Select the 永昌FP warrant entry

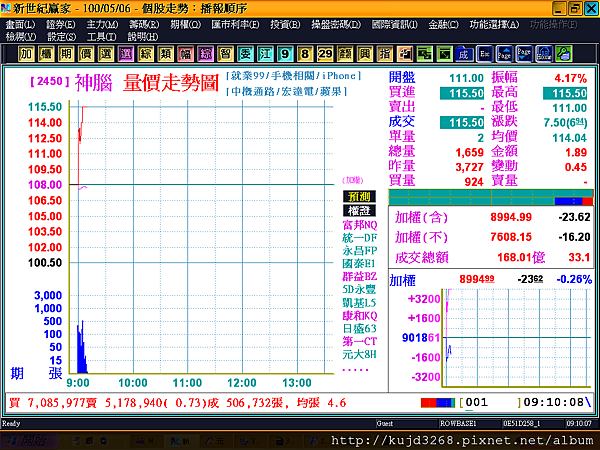point(360,251)
